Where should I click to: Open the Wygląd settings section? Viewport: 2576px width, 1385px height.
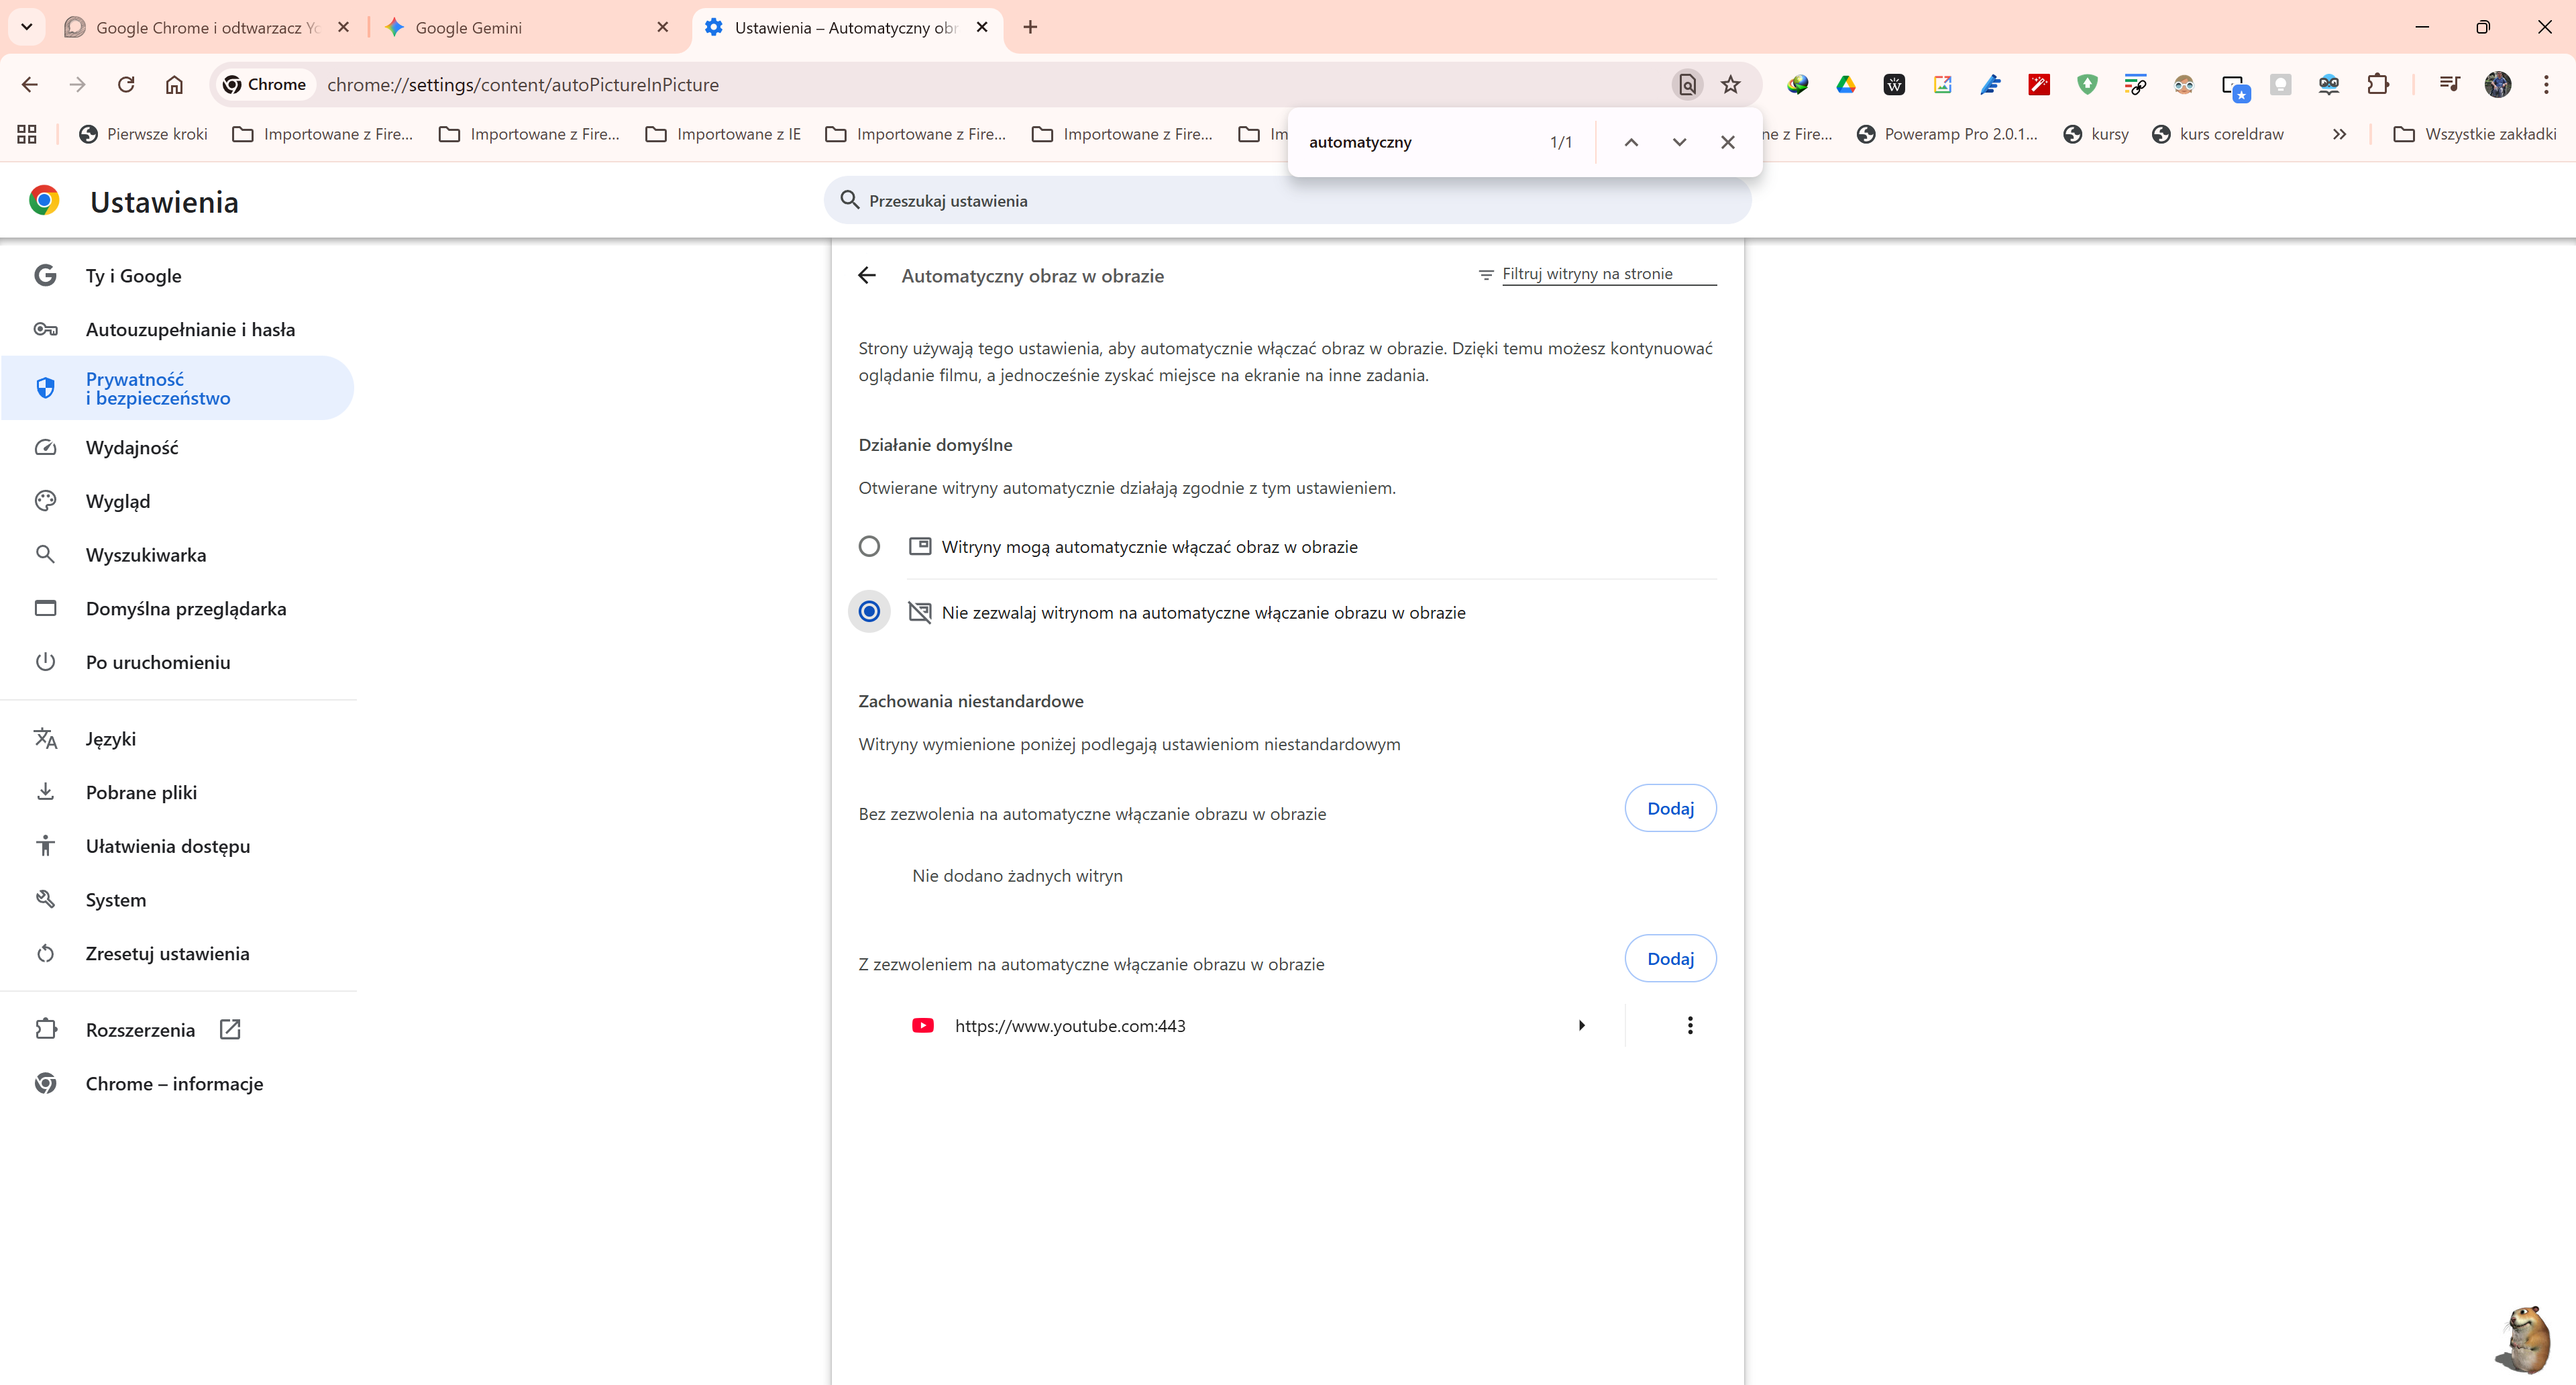tap(118, 501)
